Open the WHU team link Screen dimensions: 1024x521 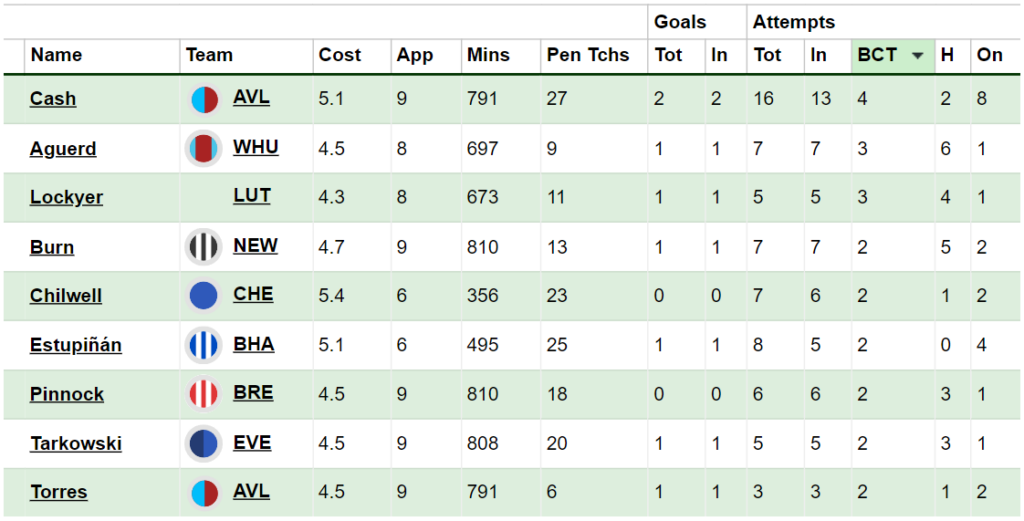click(255, 147)
